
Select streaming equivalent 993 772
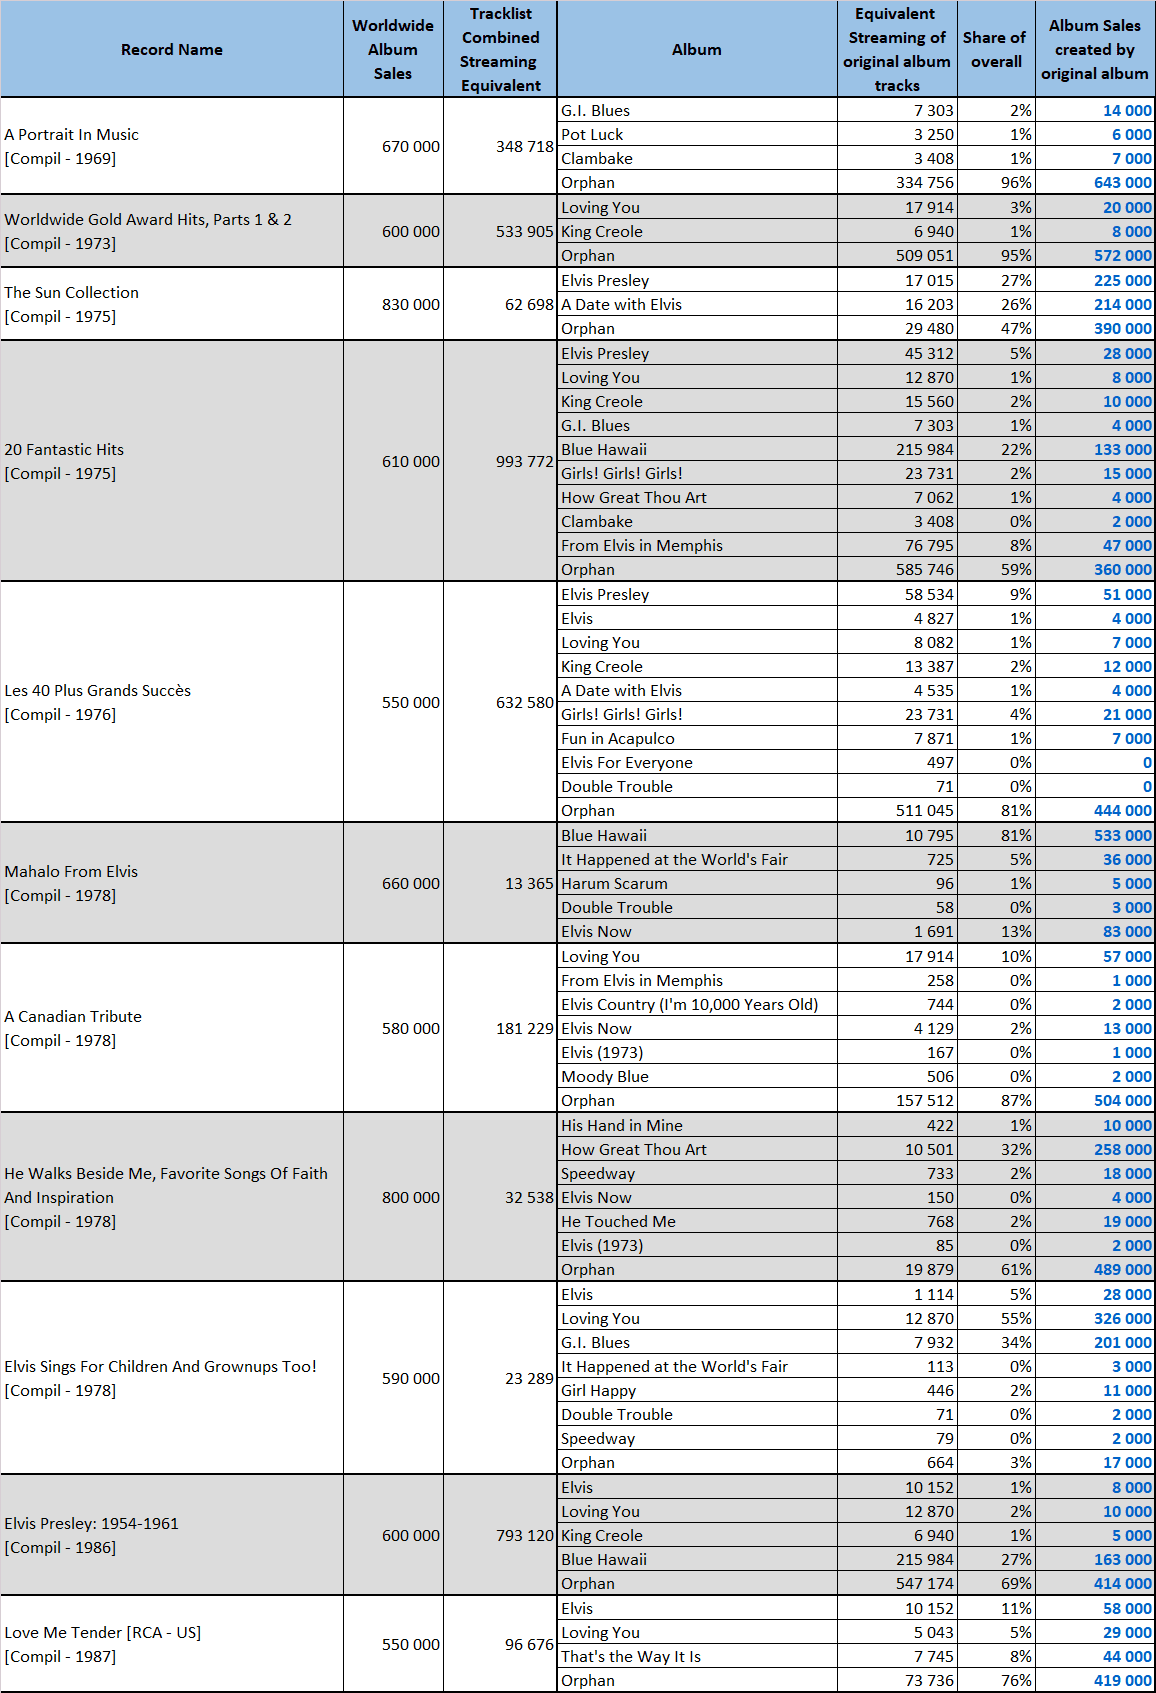coord(500,461)
